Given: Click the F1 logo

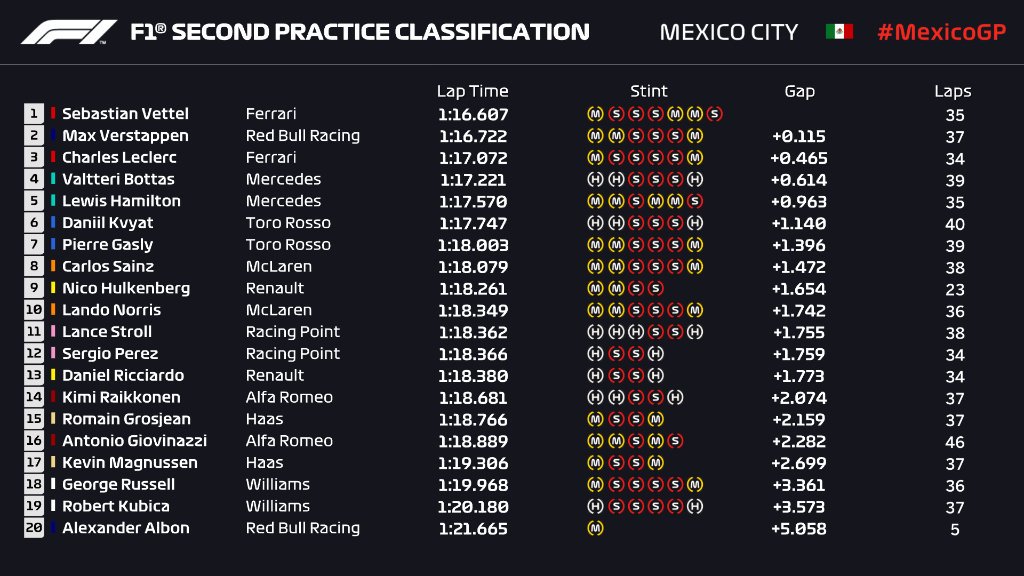Looking at the screenshot, I should [70, 32].
